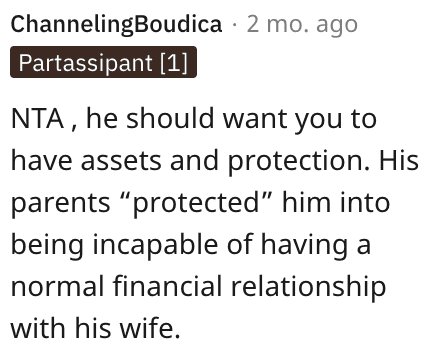This screenshot has height=360, width=434.
Task: Click the word "relationship" in the comment
Action: click(x=308, y=288)
